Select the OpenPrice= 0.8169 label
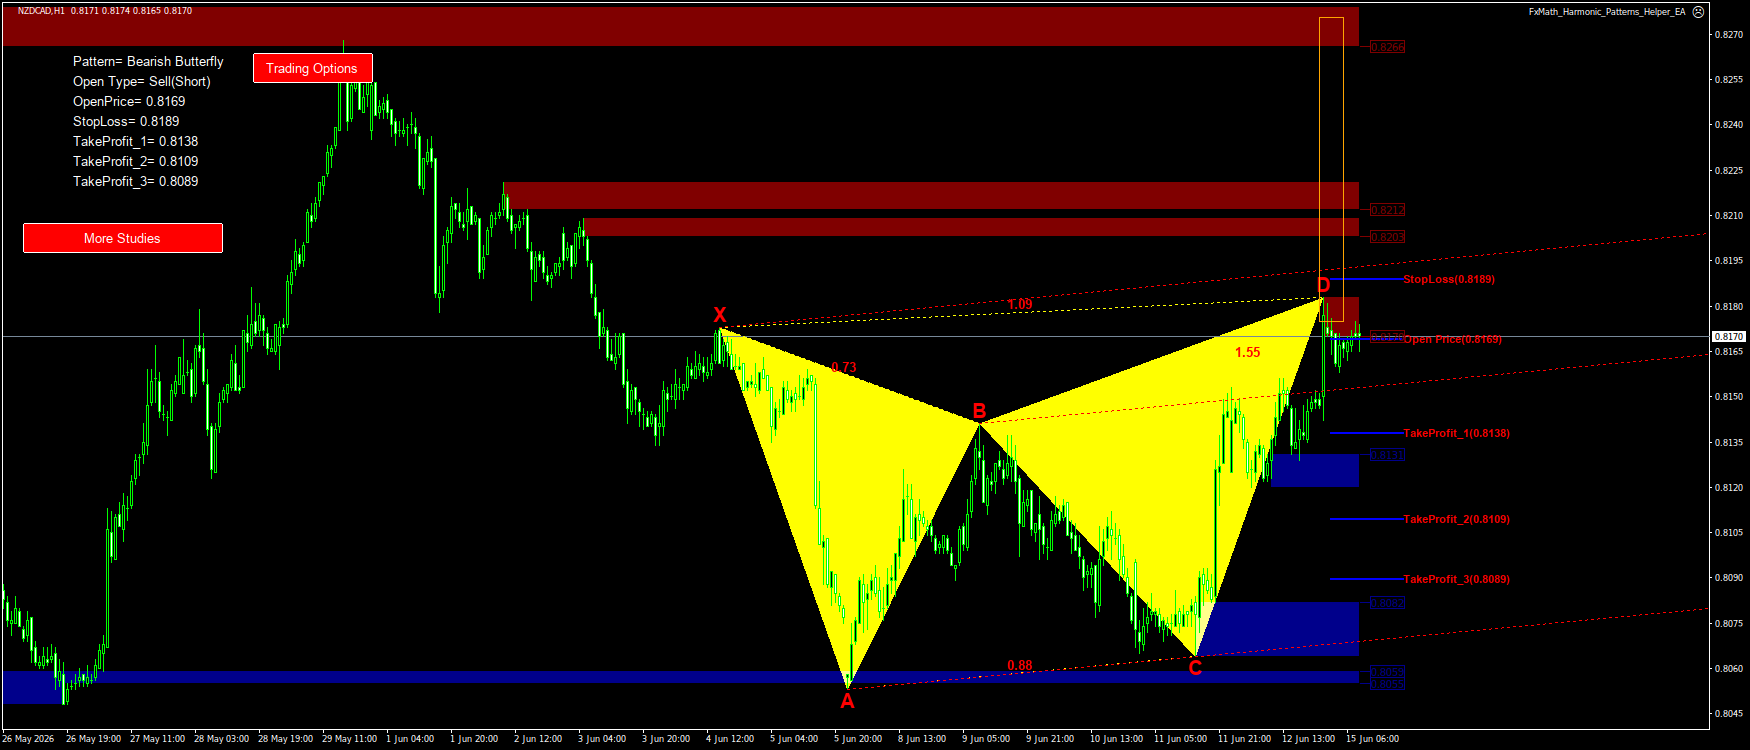The image size is (1750, 750). (x=129, y=101)
